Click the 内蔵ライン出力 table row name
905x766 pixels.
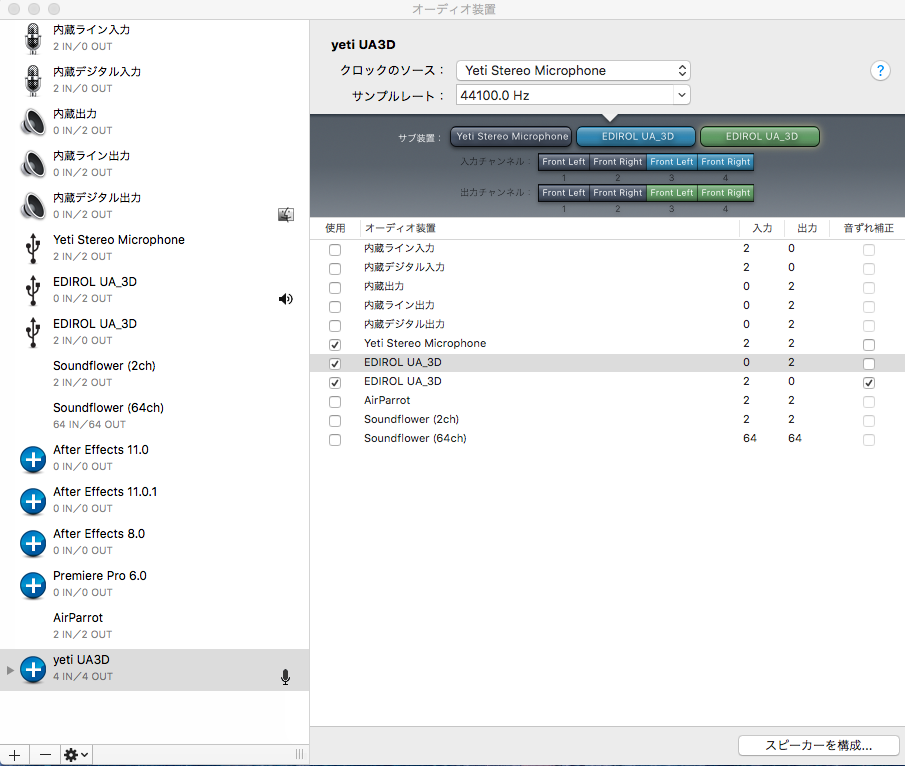coord(399,305)
